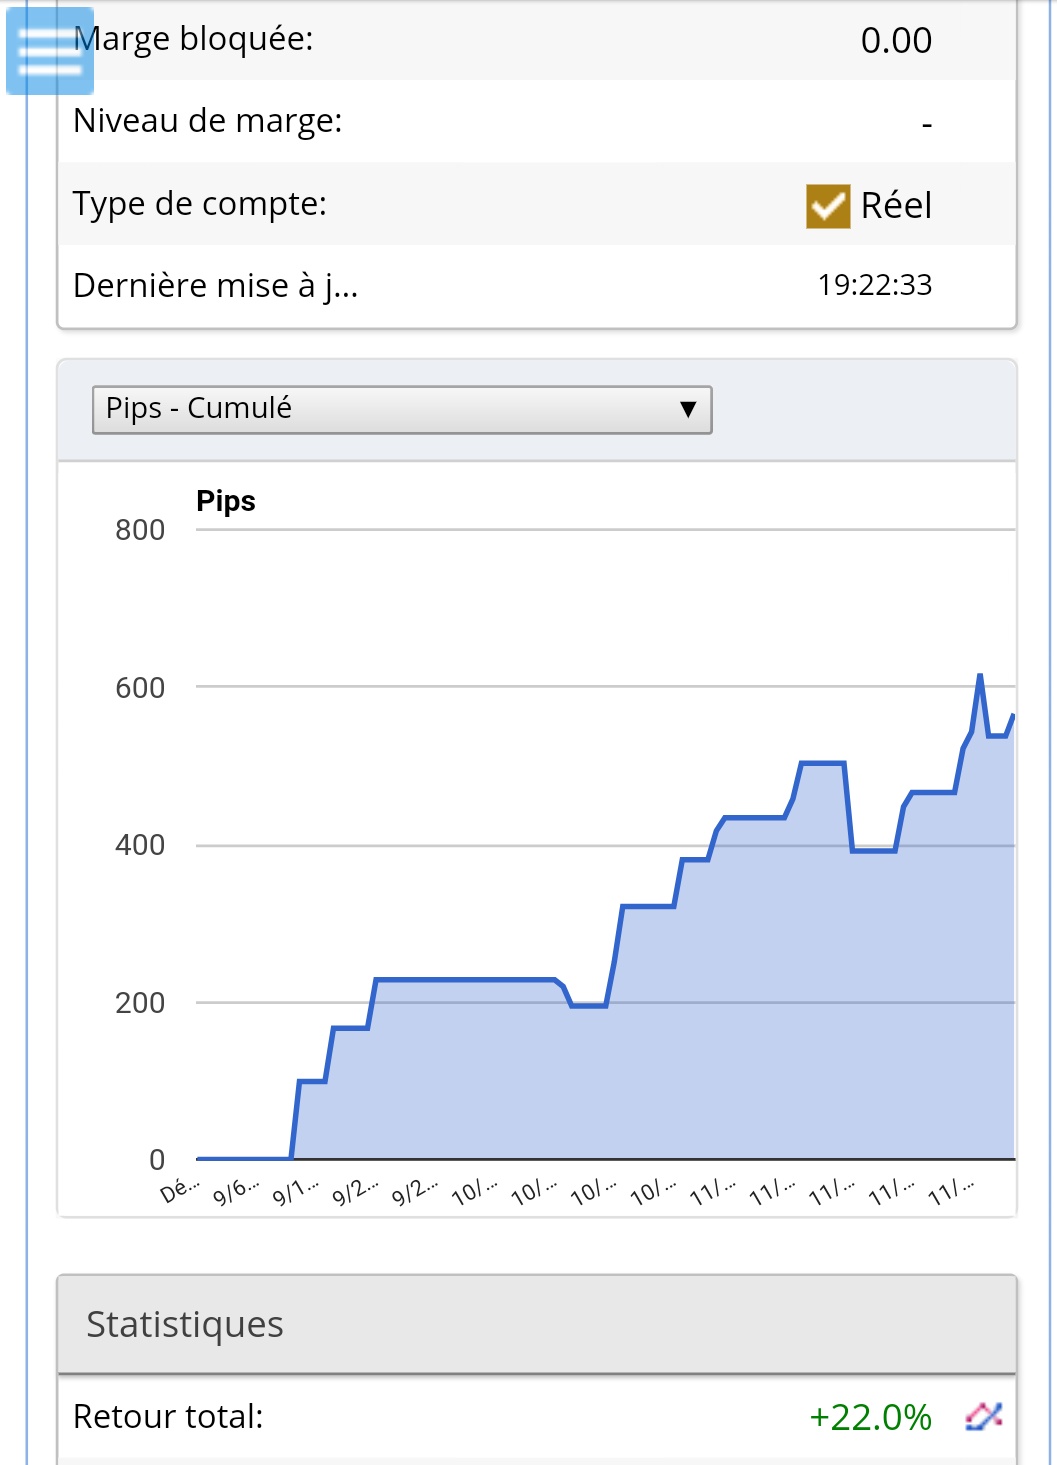Toggle the Réel account type checkbox
Image resolution: width=1057 pixels, height=1465 pixels.
pos(828,206)
